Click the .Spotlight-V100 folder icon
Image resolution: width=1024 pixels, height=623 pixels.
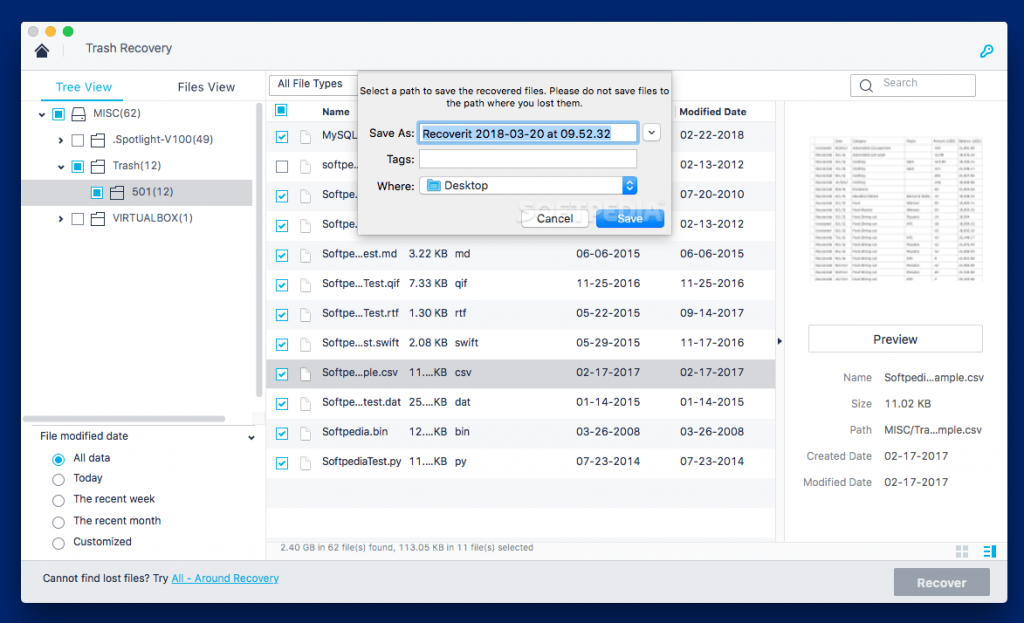[98, 140]
